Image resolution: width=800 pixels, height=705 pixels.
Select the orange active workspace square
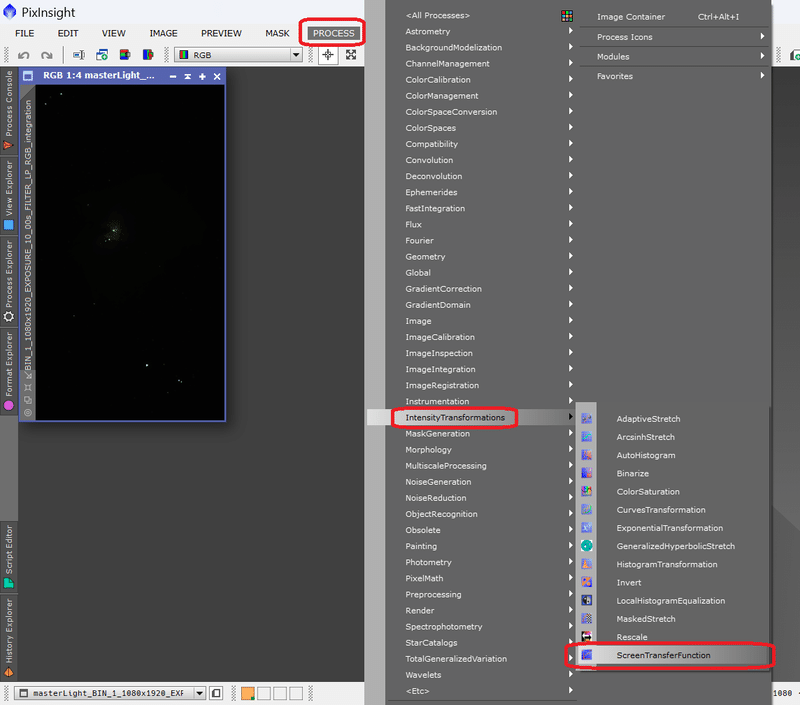pos(248,693)
